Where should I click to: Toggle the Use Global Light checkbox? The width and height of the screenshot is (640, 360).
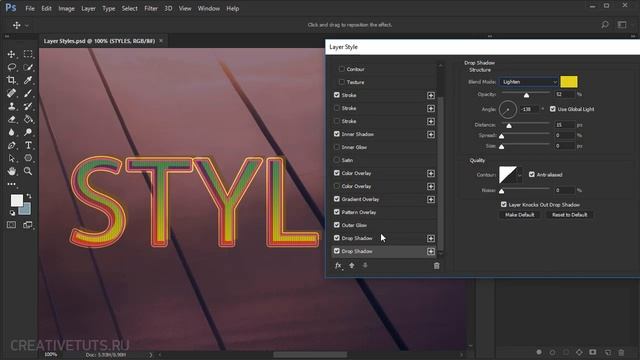pos(553,109)
